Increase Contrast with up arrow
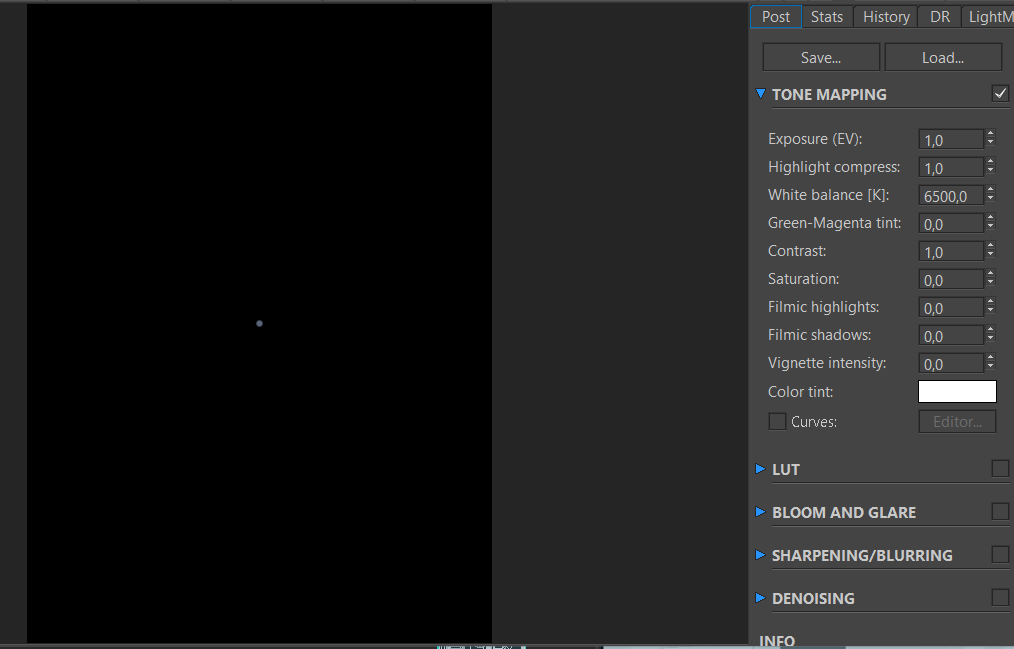Screen dimensions: 1014x649 point(990,246)
